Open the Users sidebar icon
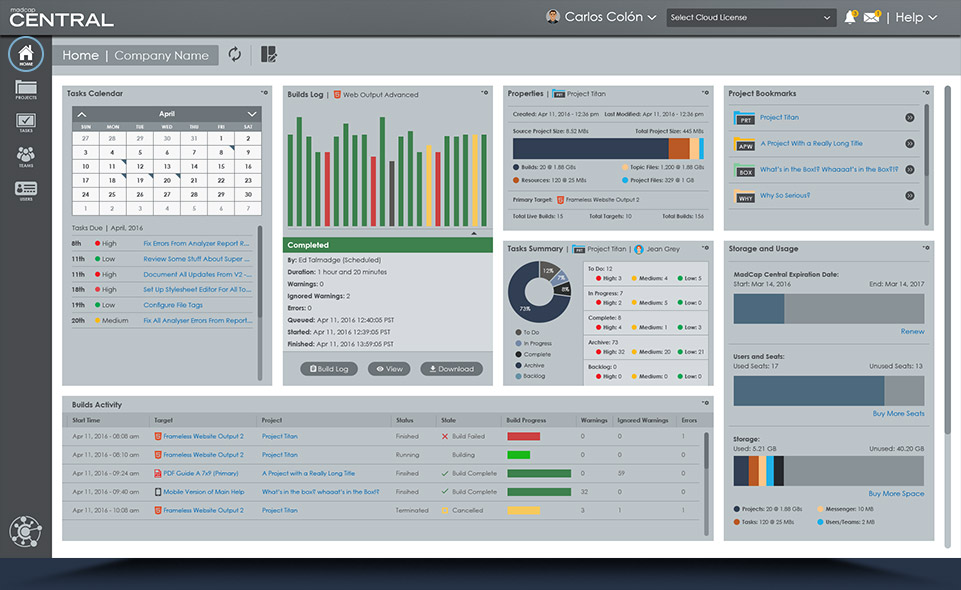 (26, 191)
